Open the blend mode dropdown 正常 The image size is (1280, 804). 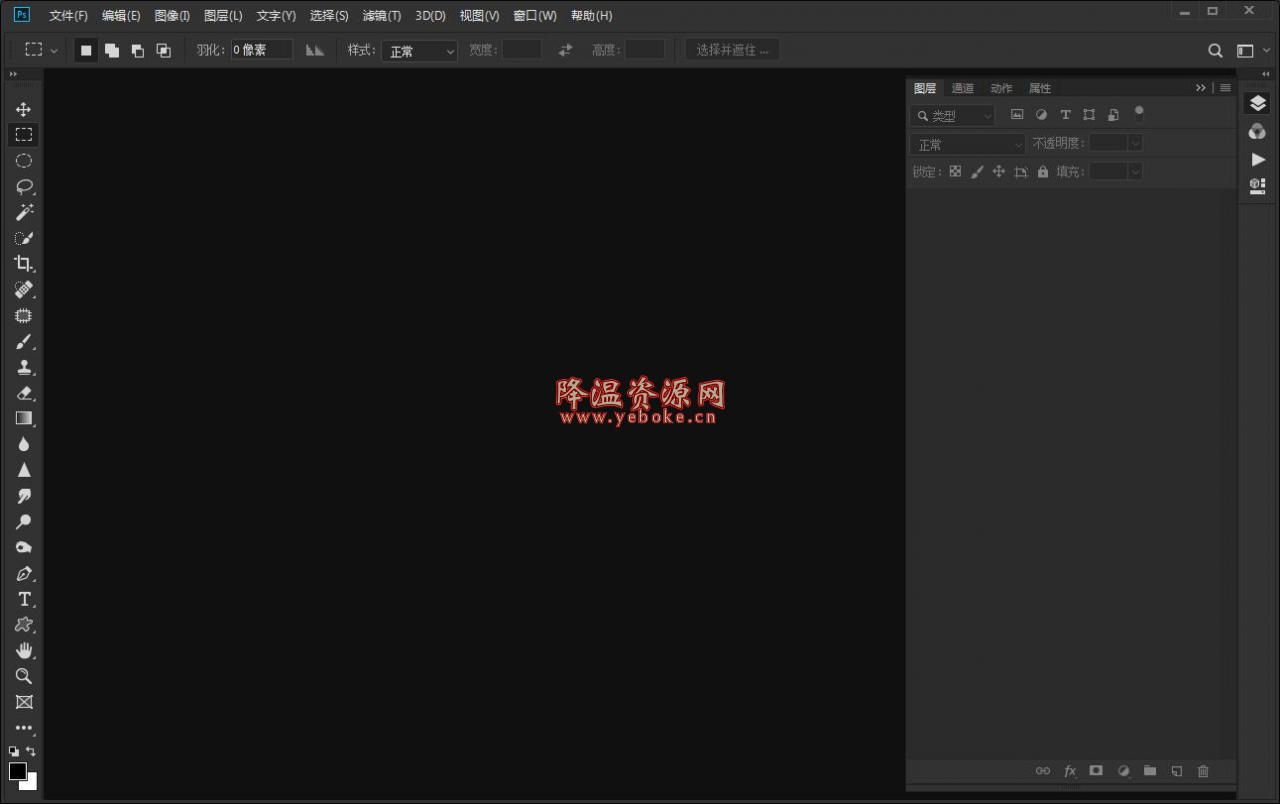[968, 144]
